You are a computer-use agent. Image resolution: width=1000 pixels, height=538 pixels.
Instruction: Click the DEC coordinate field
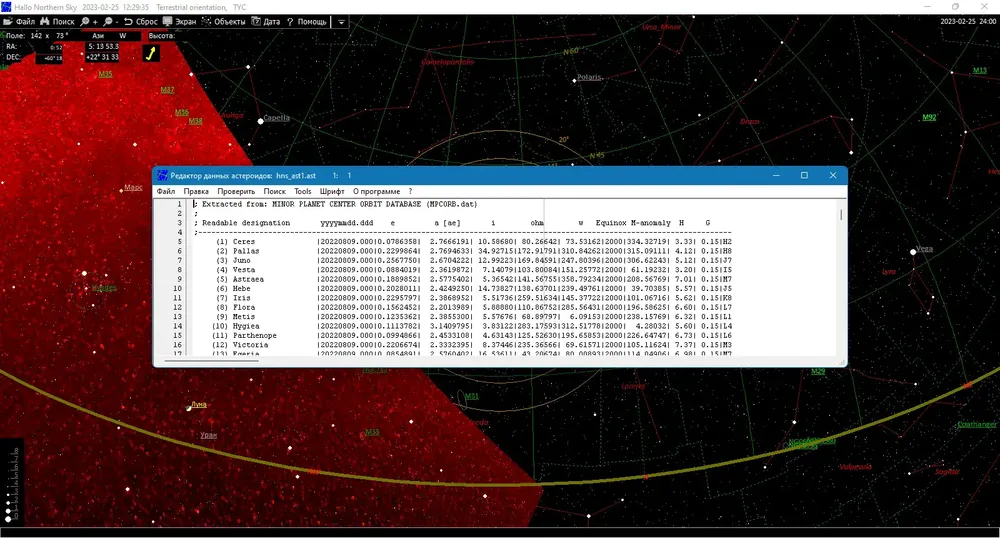click(x=49, y=58)
